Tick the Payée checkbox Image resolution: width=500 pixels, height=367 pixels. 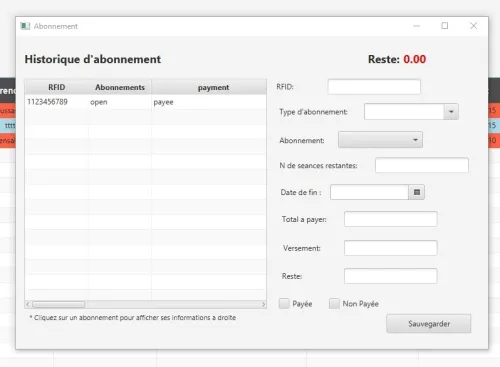pyautogui.click(x=284, y=303)
